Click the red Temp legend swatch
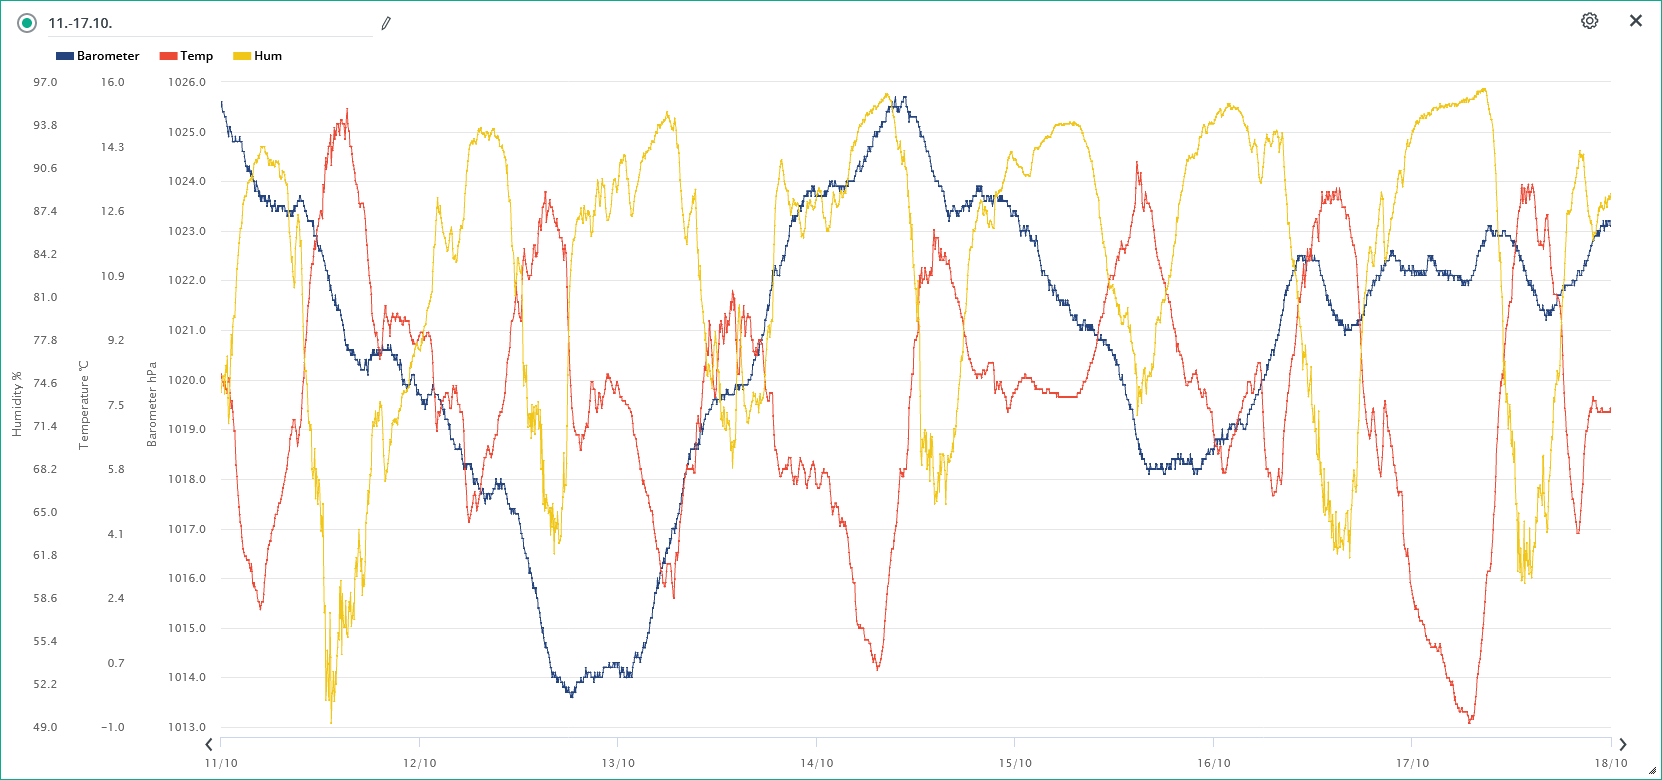1662x780 pixels. [168, 56]
